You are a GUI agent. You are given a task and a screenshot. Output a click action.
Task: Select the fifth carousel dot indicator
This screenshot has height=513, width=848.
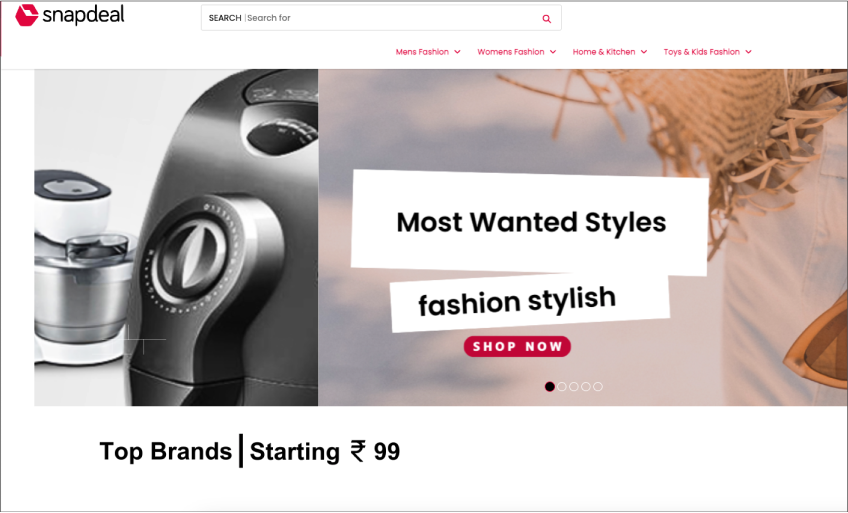[x=598, y=387]
